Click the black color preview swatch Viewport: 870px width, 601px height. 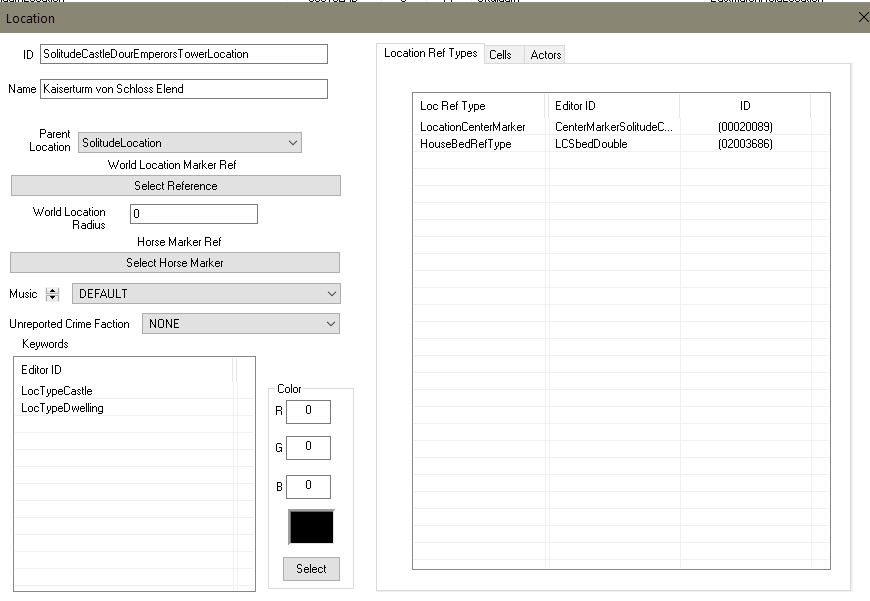coord(311,527)
